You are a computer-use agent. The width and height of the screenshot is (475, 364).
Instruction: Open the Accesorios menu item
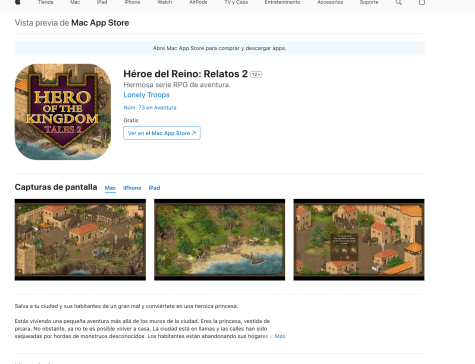(x=330, y=2)
